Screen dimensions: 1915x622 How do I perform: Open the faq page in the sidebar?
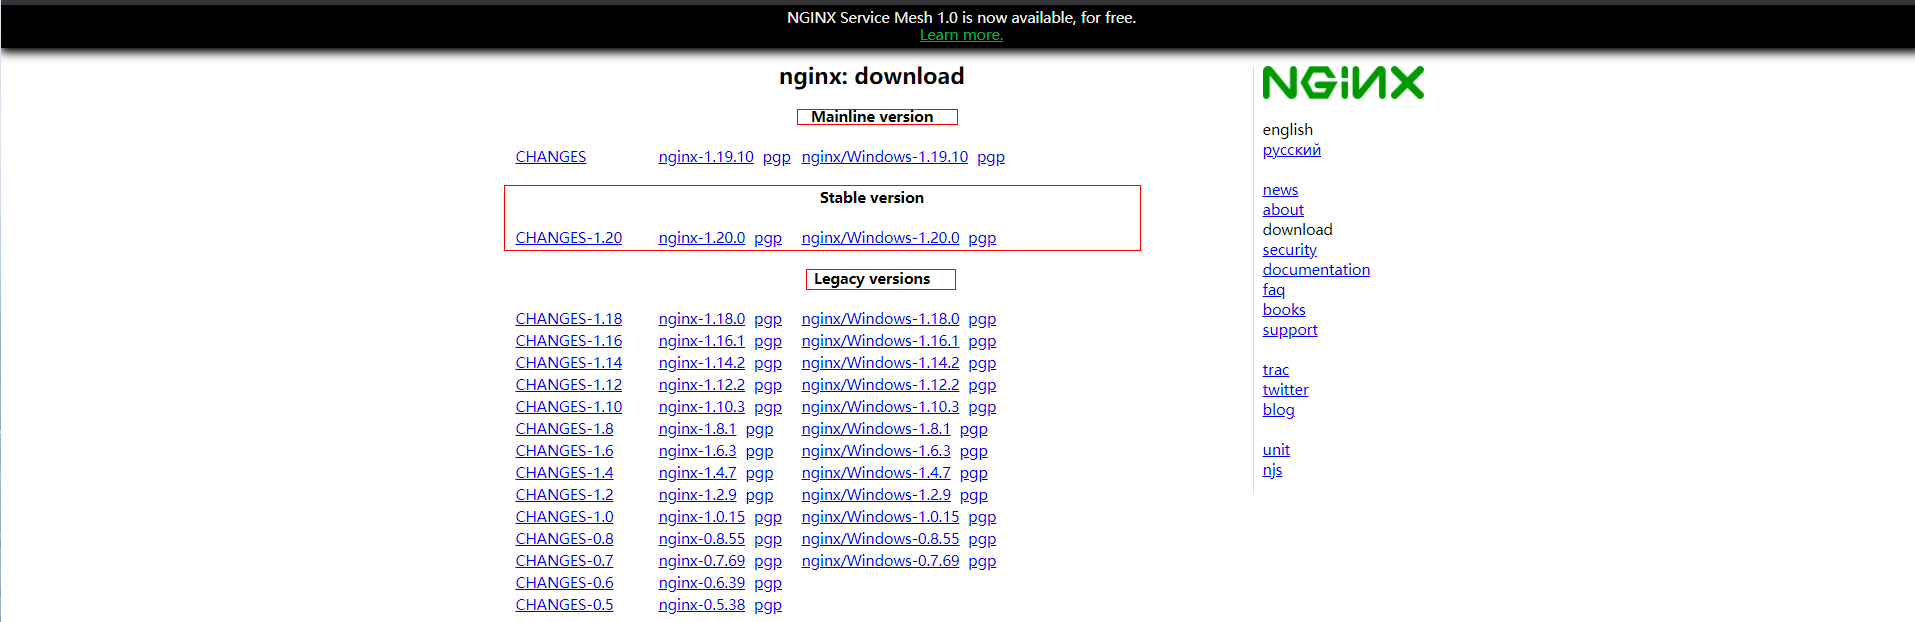pyautogui.click(x=1274, y=290)
